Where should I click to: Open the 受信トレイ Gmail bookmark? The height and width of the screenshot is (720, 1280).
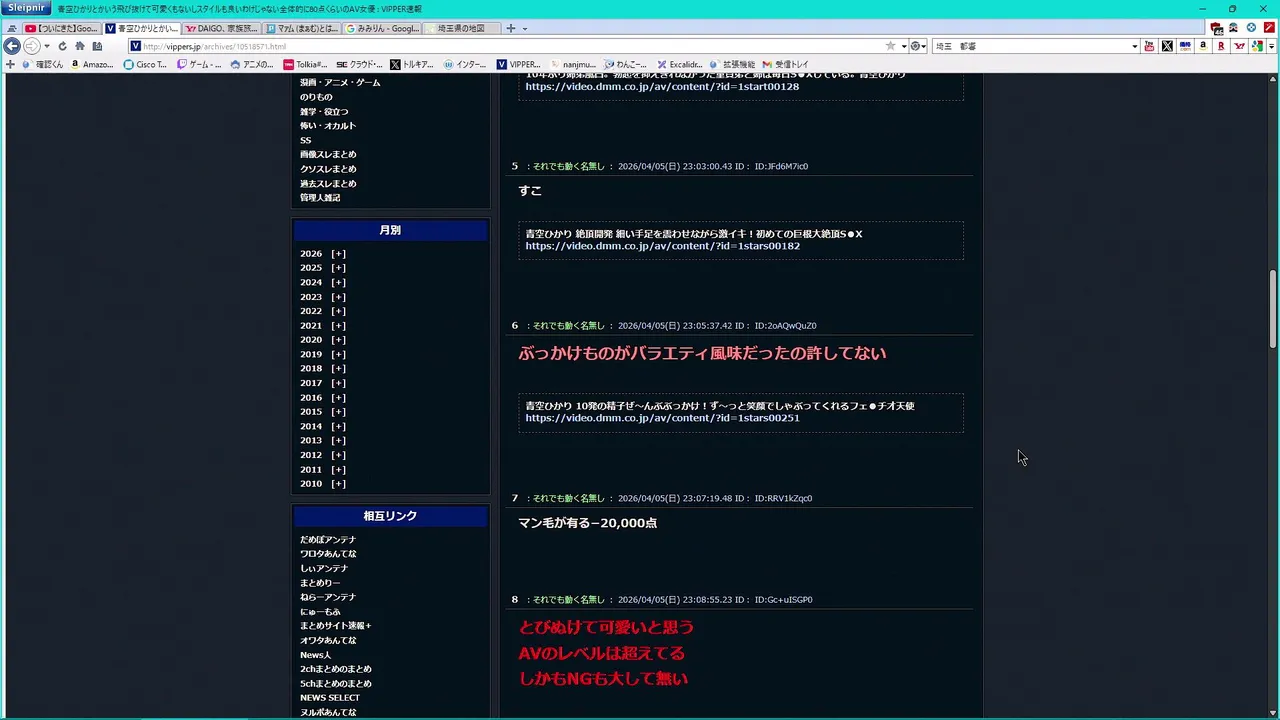(x=785, y=65)
